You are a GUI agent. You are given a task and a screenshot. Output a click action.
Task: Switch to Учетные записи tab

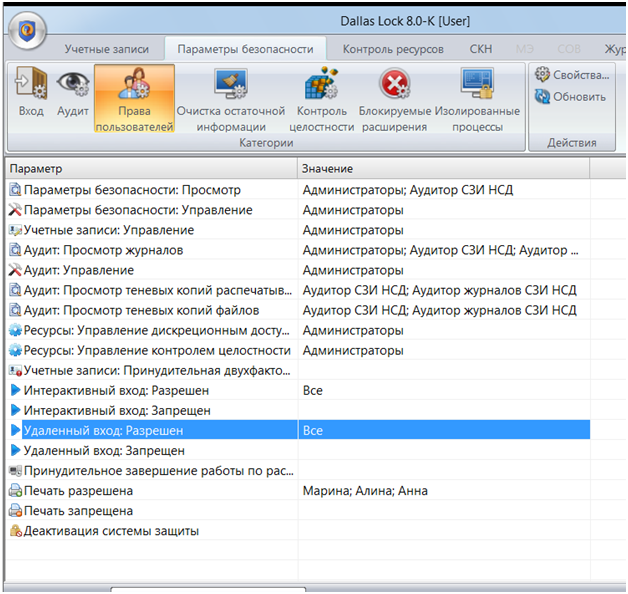point(107,49)
